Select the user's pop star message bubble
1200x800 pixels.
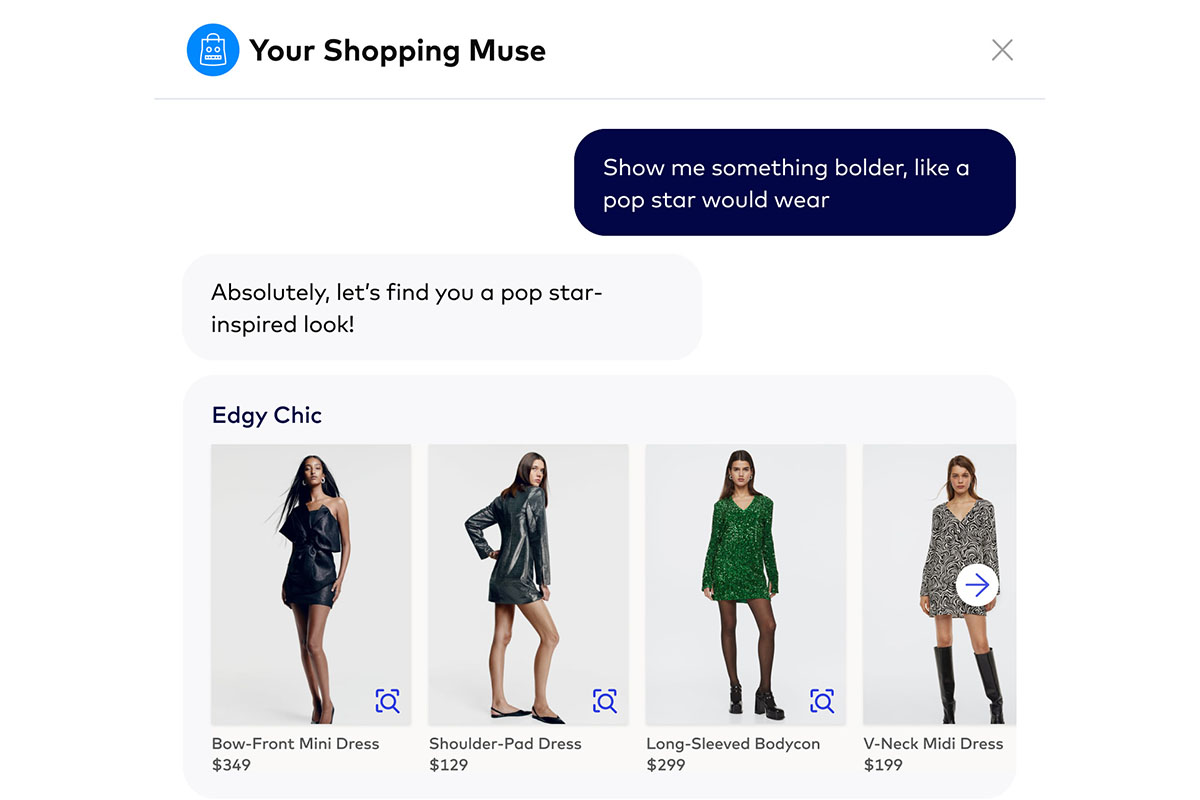coord(794,182)
